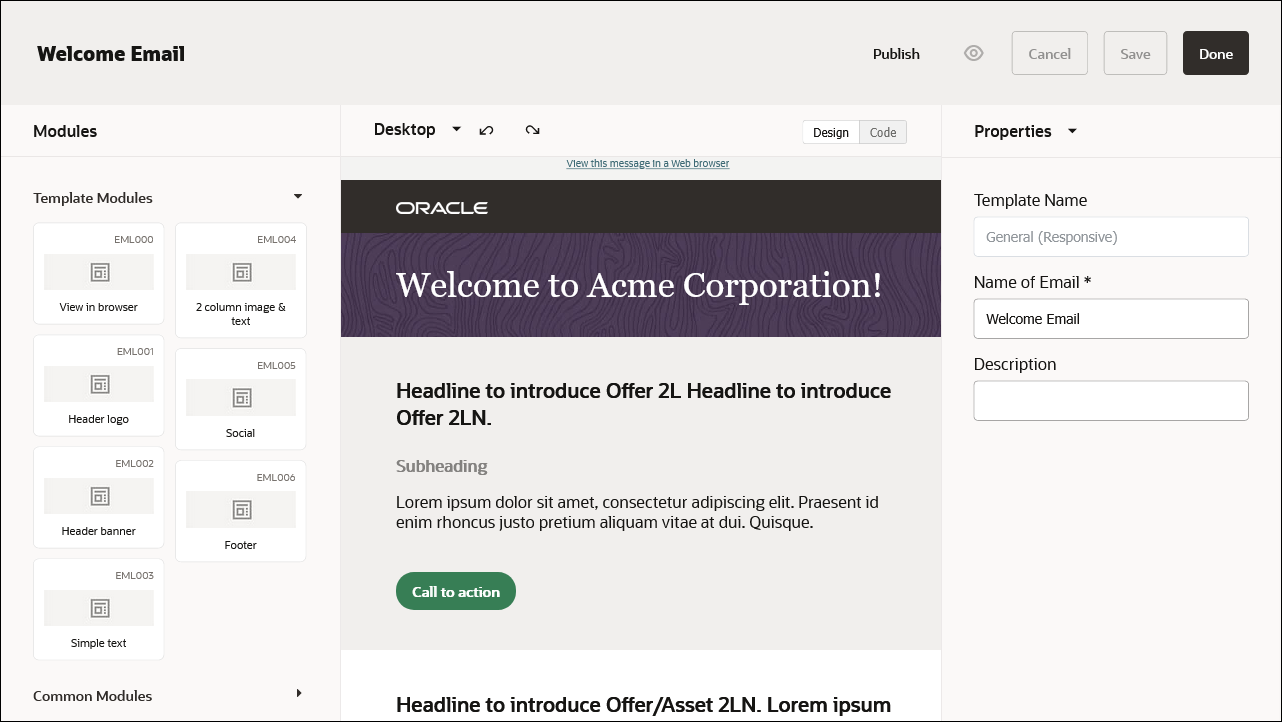Viewport: 1282px width, 722px height.
Task: Open the Modules panel heading
Action: [65, 131]
